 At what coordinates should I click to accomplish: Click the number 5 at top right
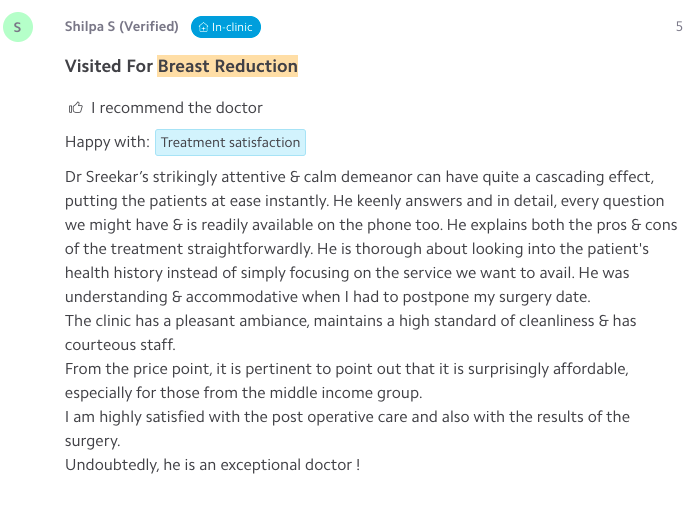679,27
